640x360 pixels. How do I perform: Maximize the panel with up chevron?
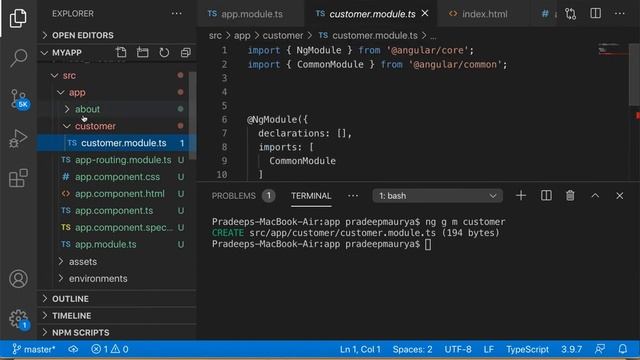click(595, 196)
